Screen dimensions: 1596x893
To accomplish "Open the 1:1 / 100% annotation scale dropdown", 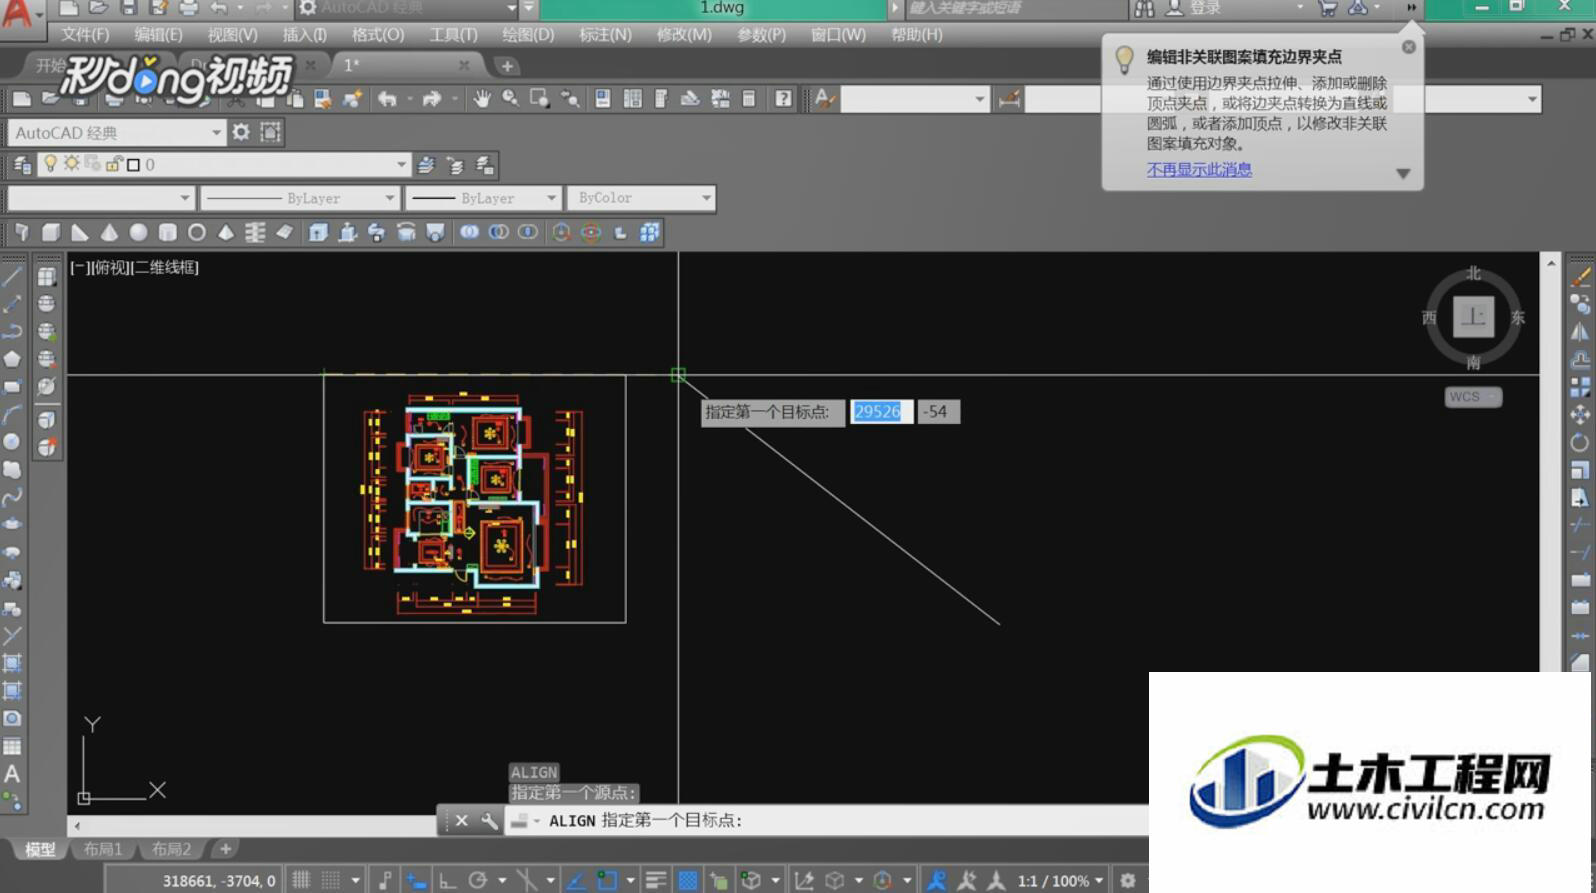I will click(x=1060, y=881).
